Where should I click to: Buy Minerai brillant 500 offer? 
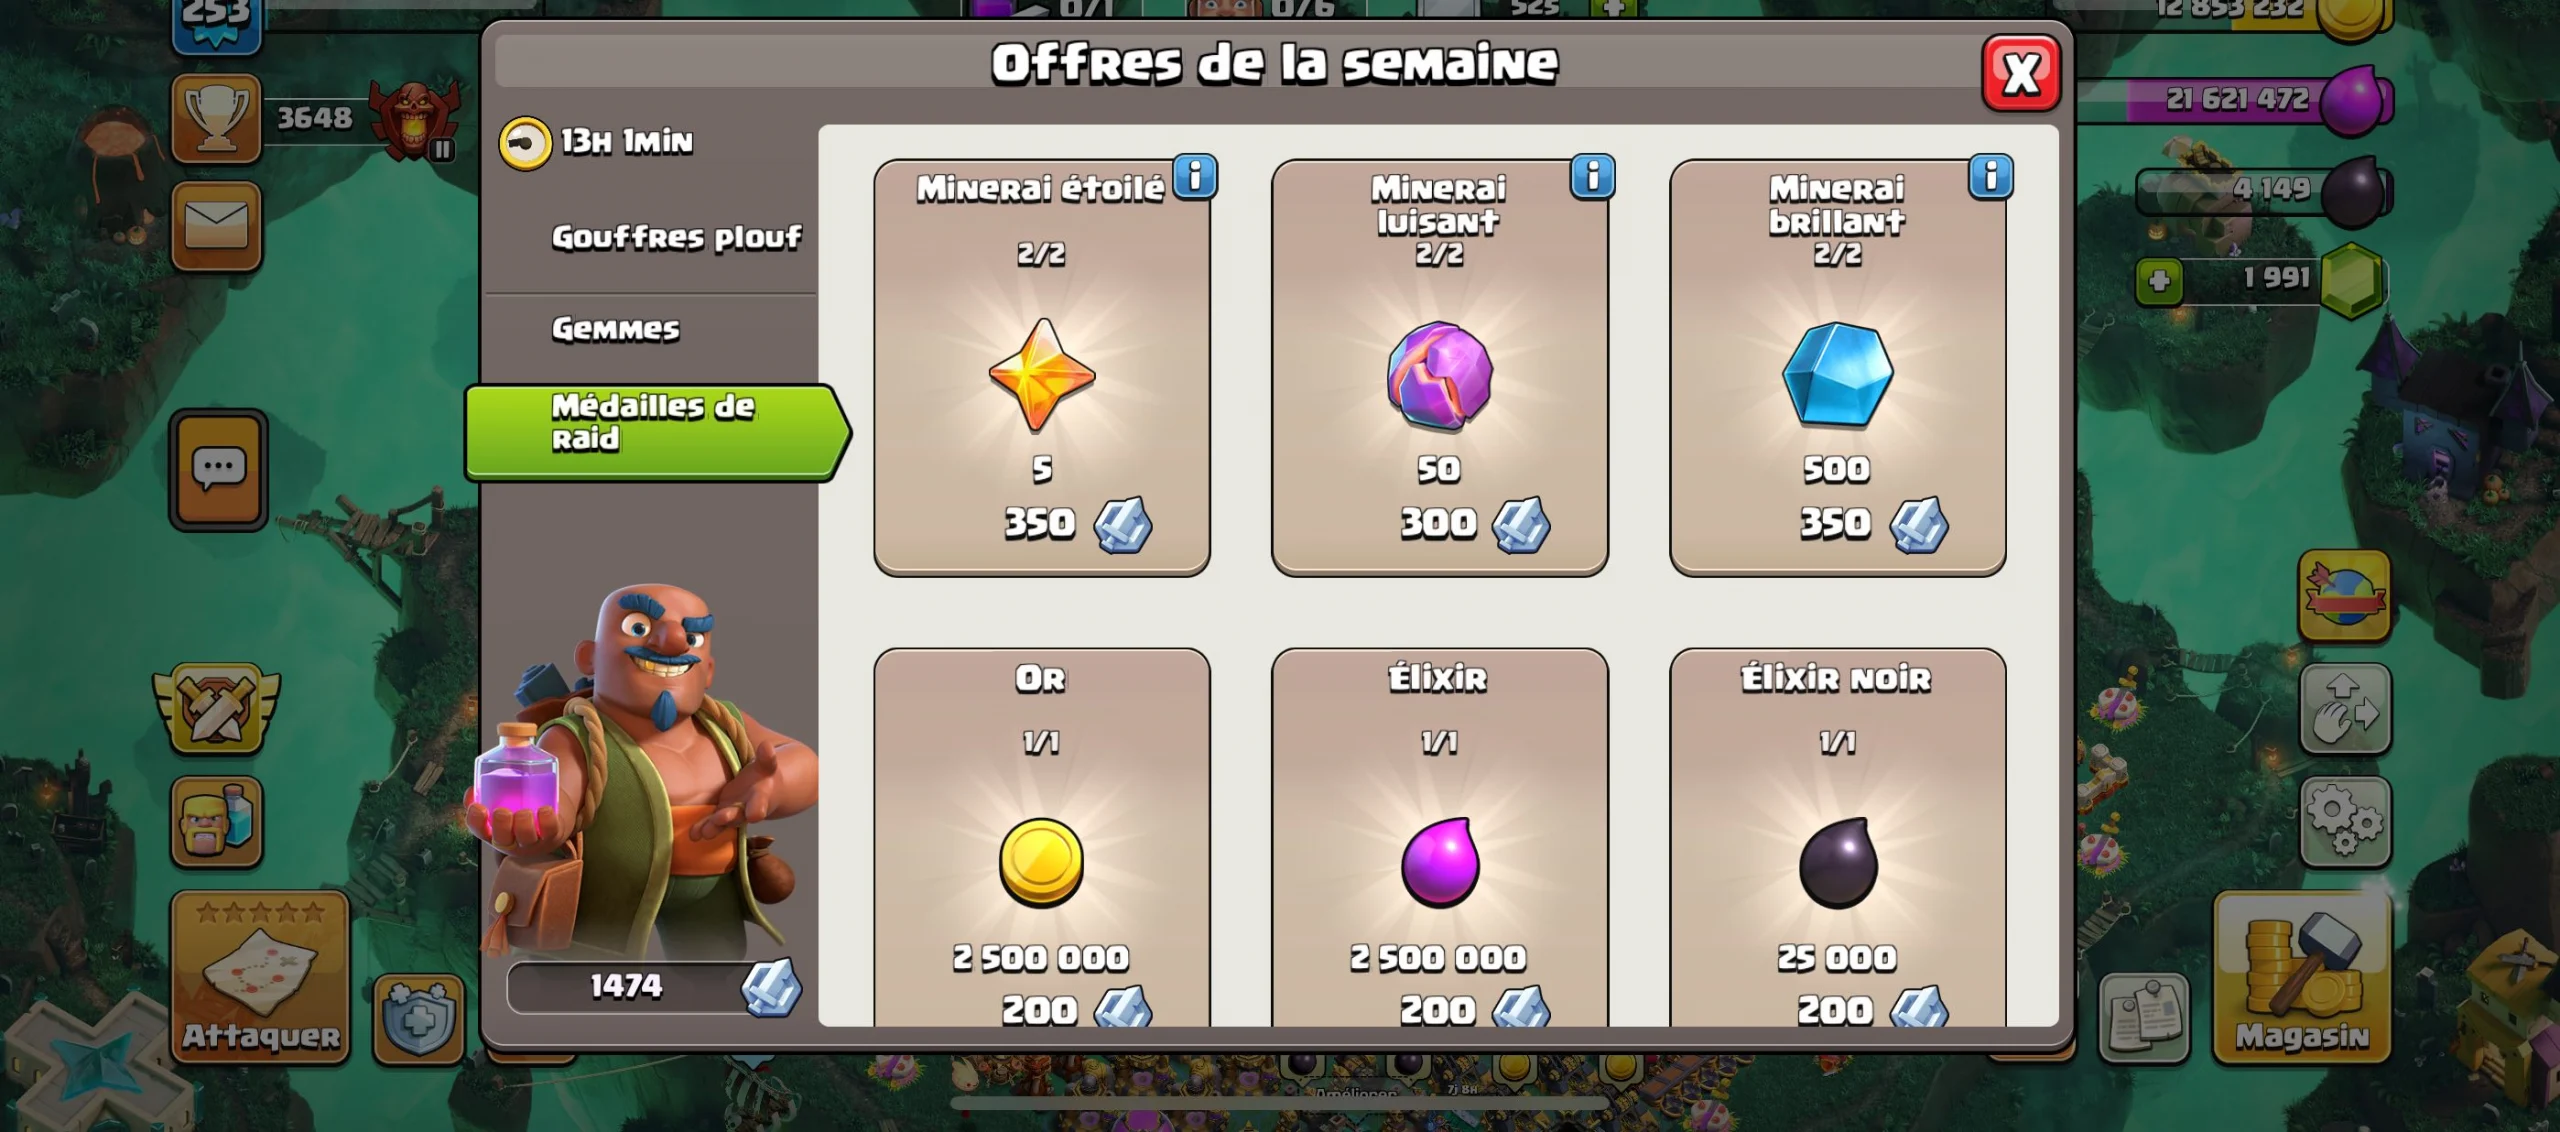pyautogui.click(x=1838, y=367)
